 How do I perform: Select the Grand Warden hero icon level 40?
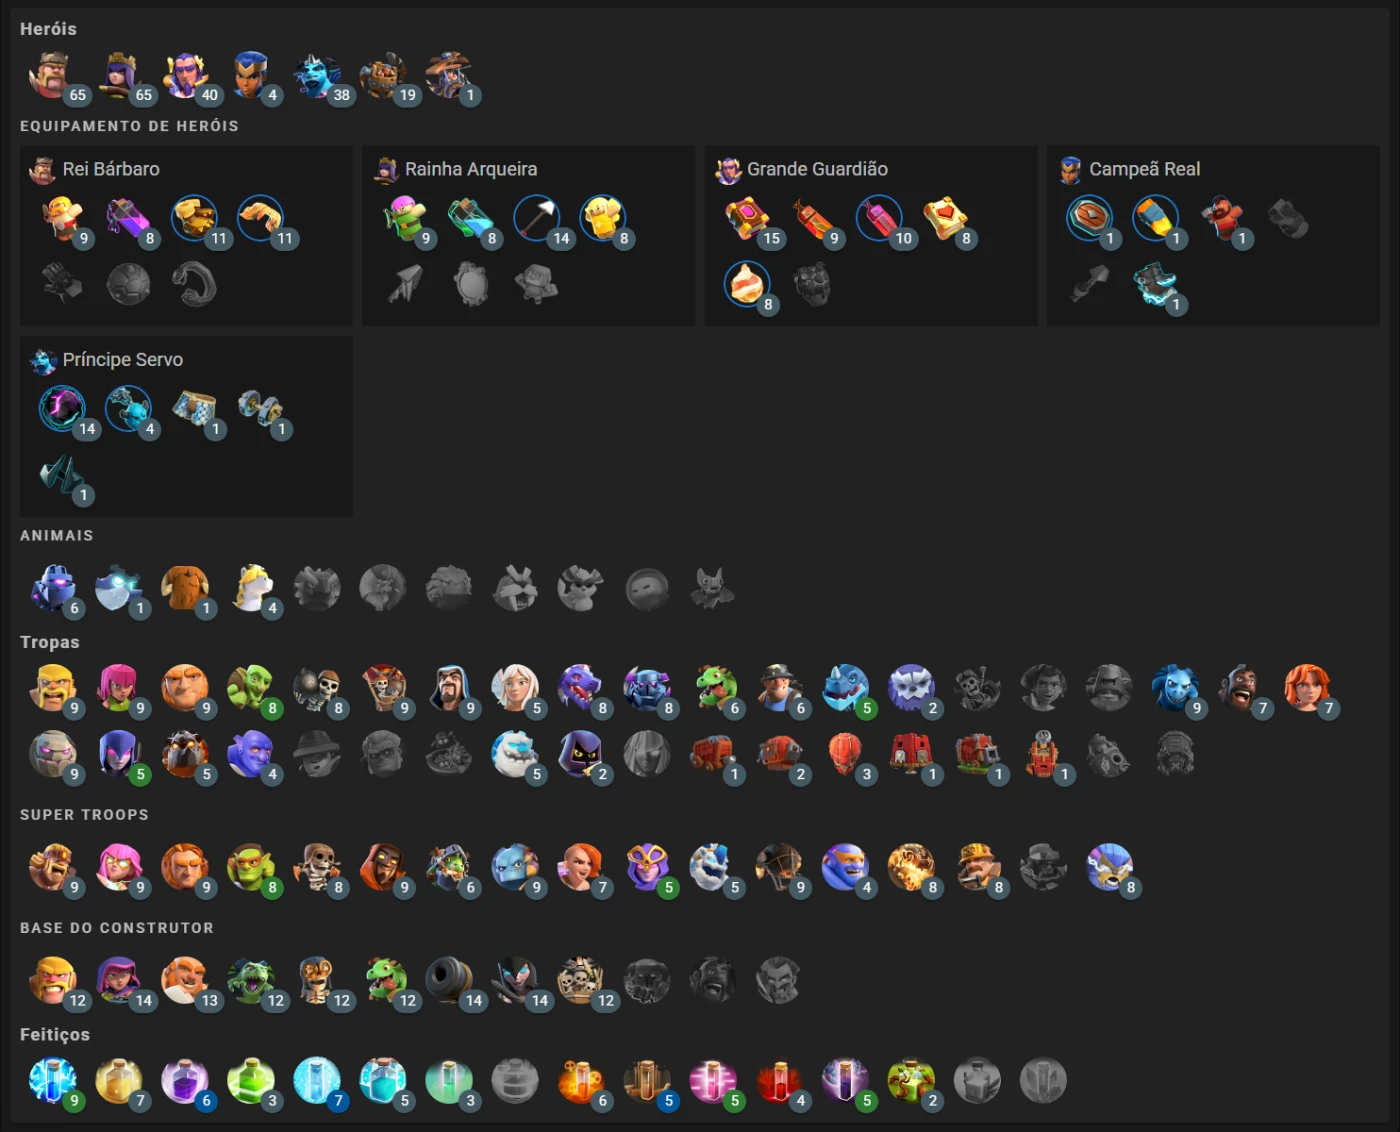click(x=185, y=75)
